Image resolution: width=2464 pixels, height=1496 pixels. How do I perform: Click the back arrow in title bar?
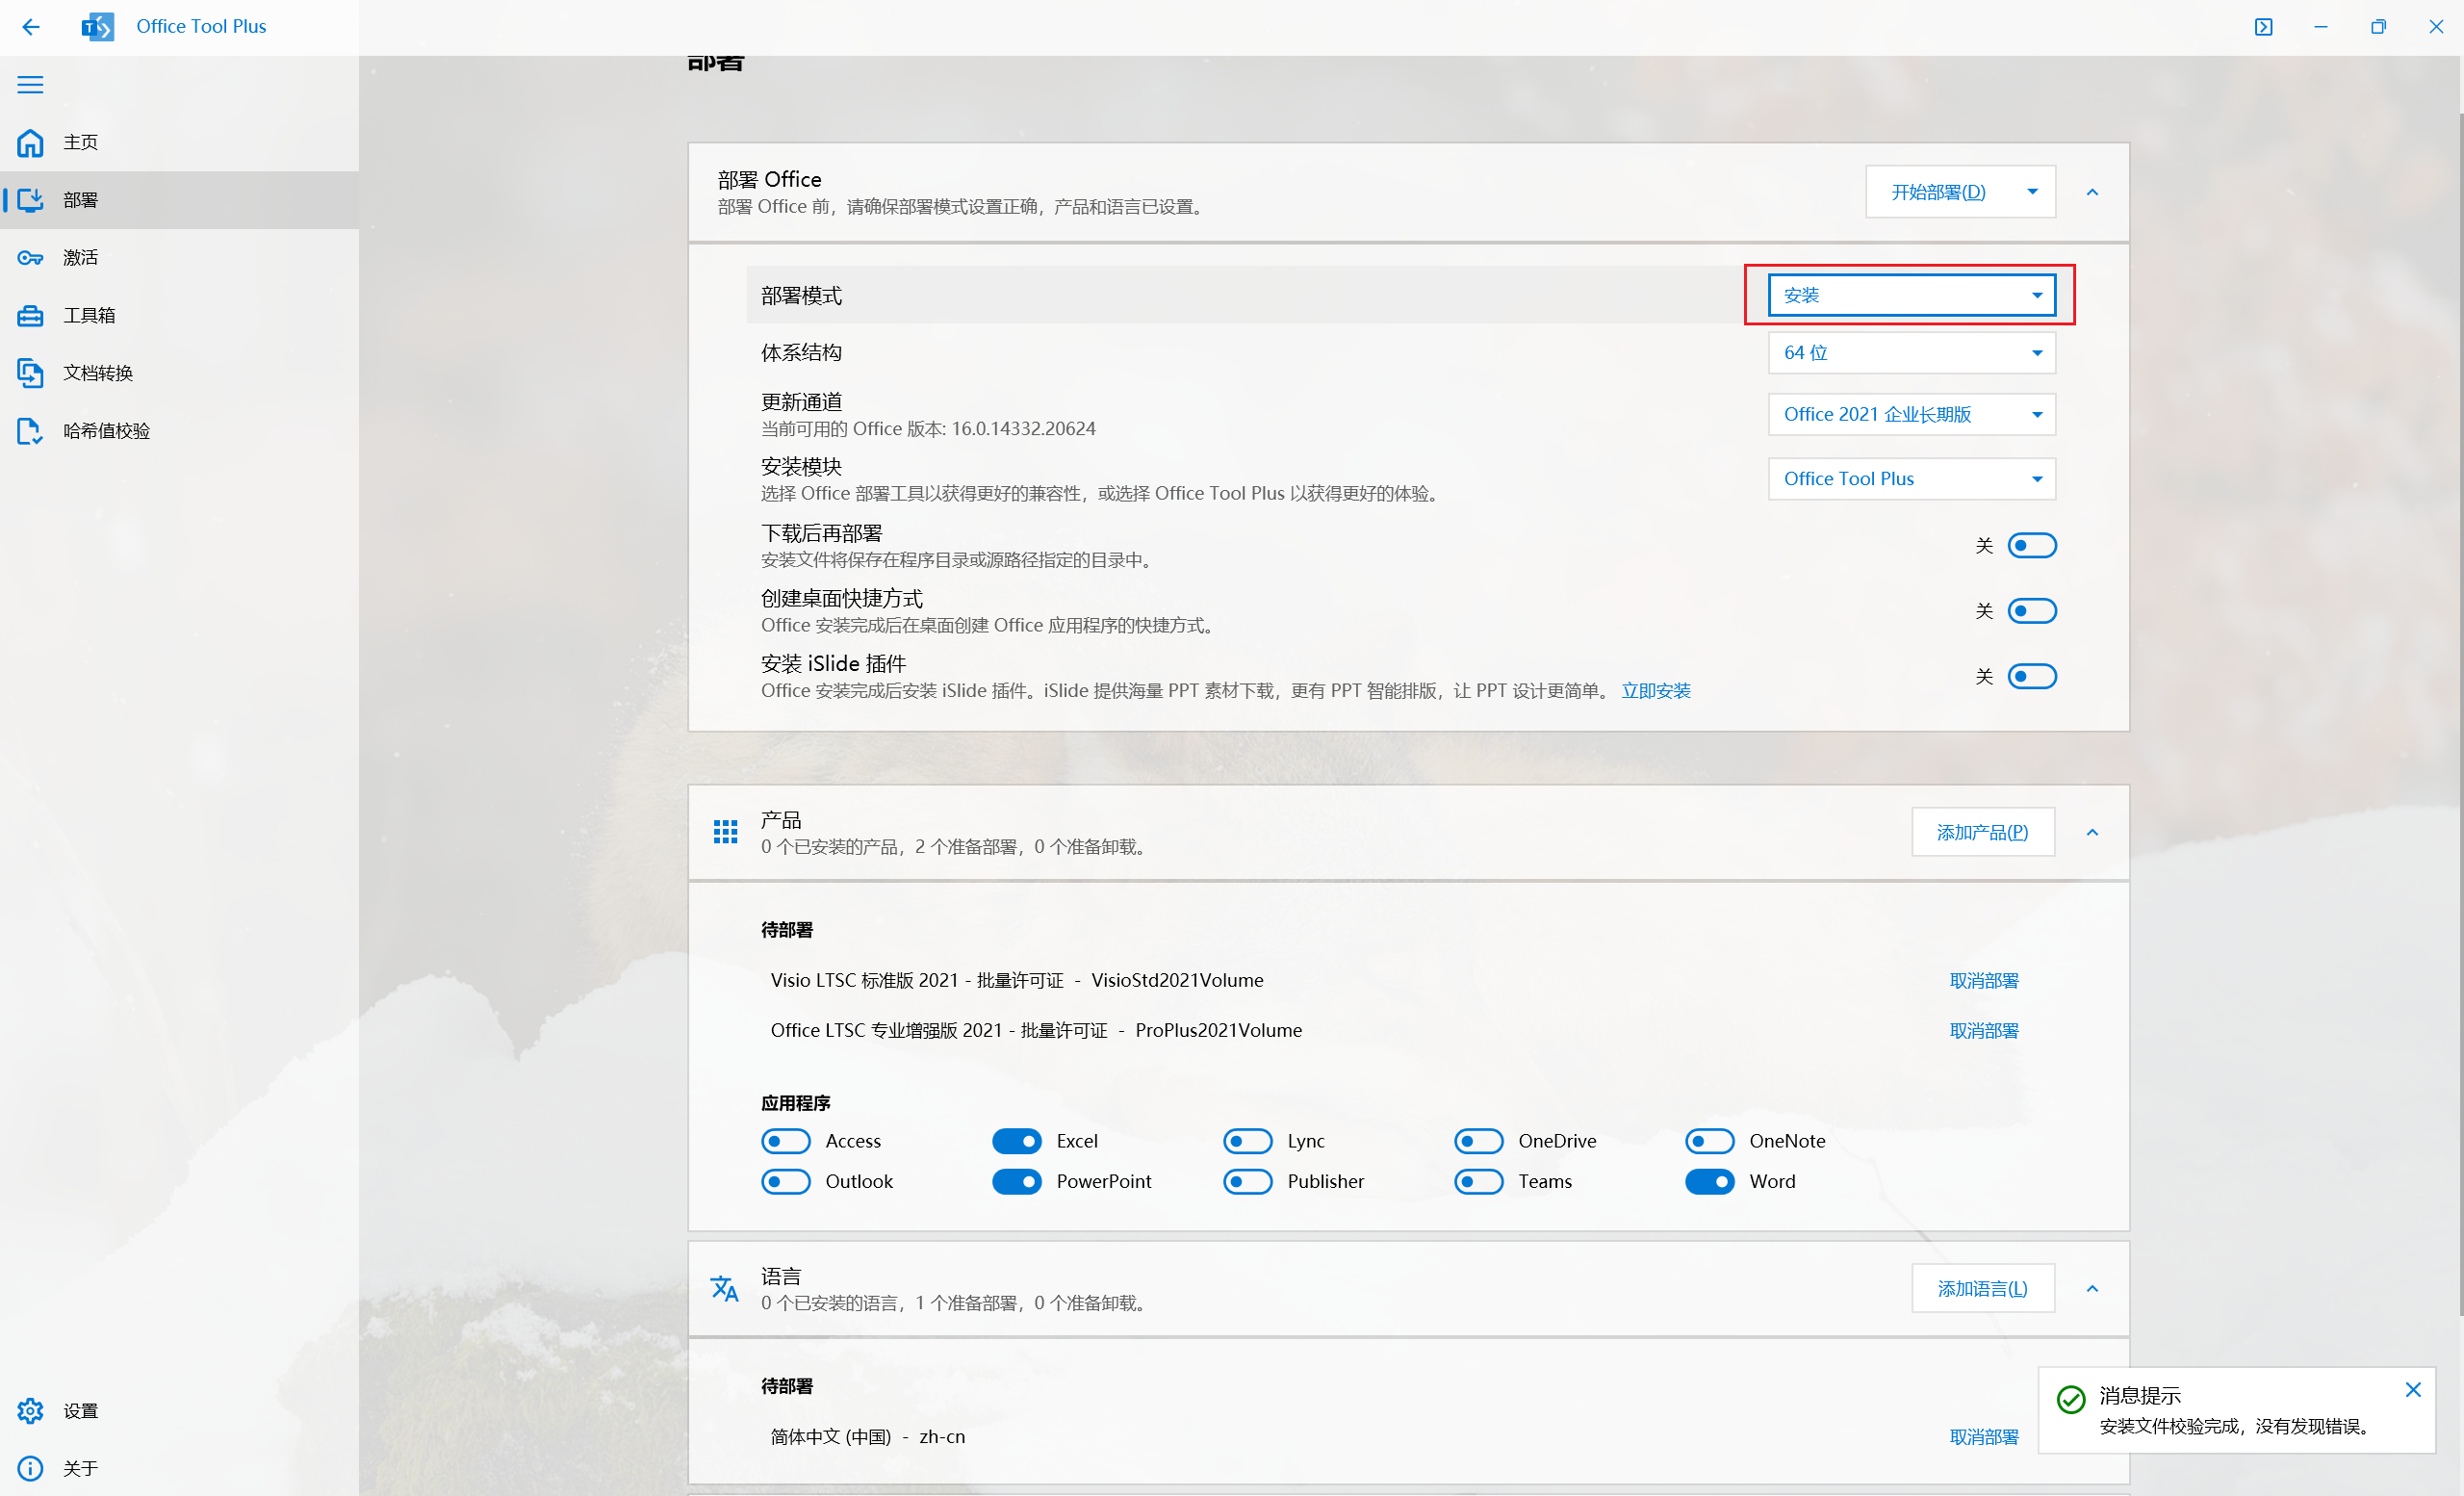click(x=31, y=27)
